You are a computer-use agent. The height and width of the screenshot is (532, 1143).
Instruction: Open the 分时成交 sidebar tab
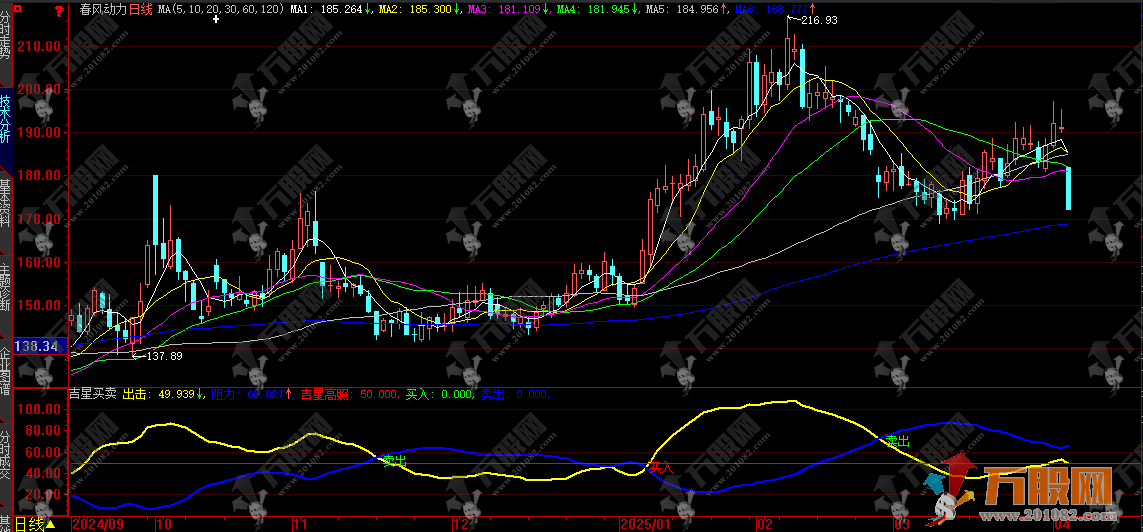click(6, 455)
